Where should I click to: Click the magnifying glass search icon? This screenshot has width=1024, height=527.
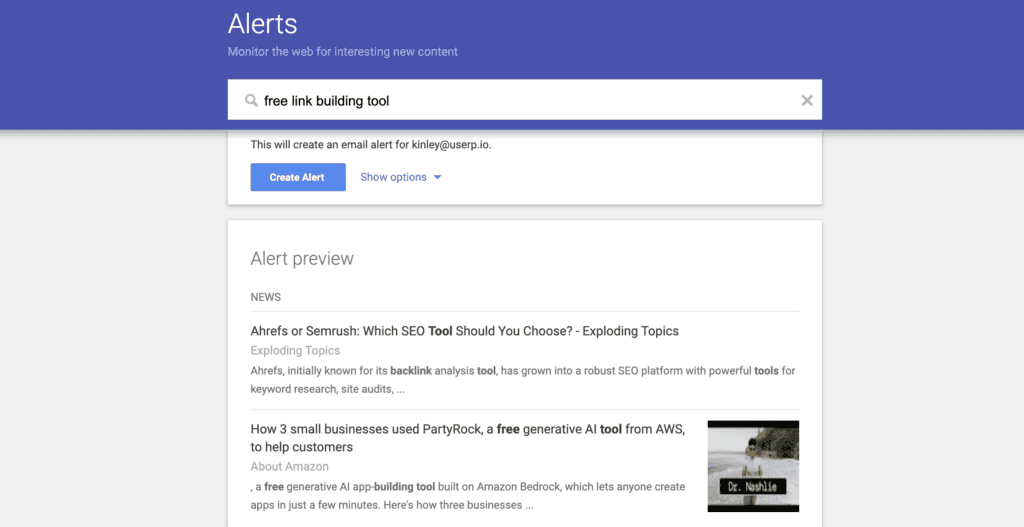tap(251, 101)
